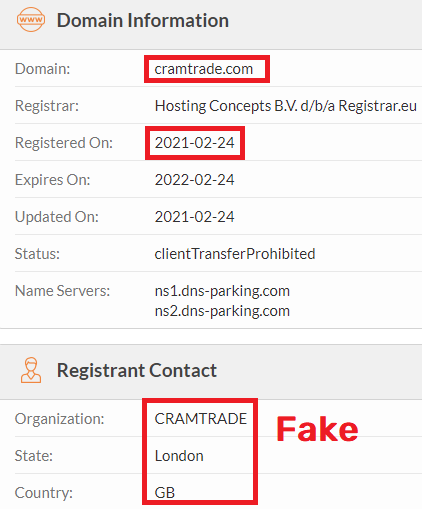Click the Domain Information heading
The image size is (422, 509).
pos(143,20)
